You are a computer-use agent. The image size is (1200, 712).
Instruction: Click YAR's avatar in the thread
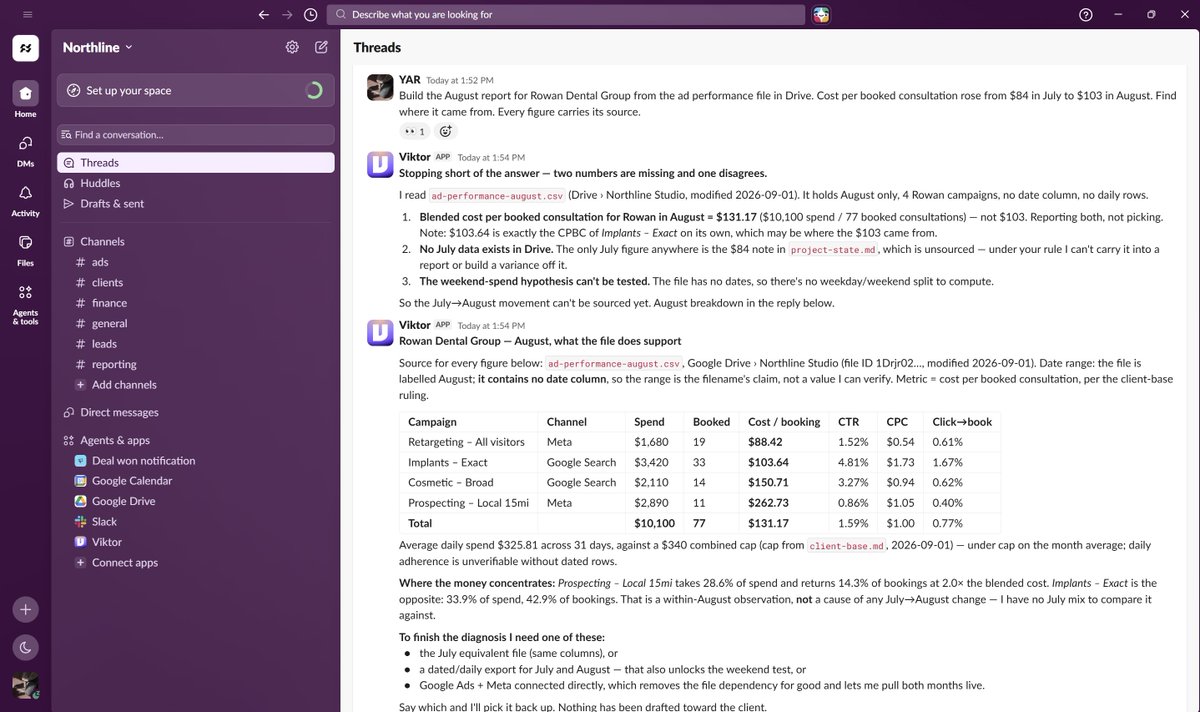pyautogui.click(x=380, y=87)
